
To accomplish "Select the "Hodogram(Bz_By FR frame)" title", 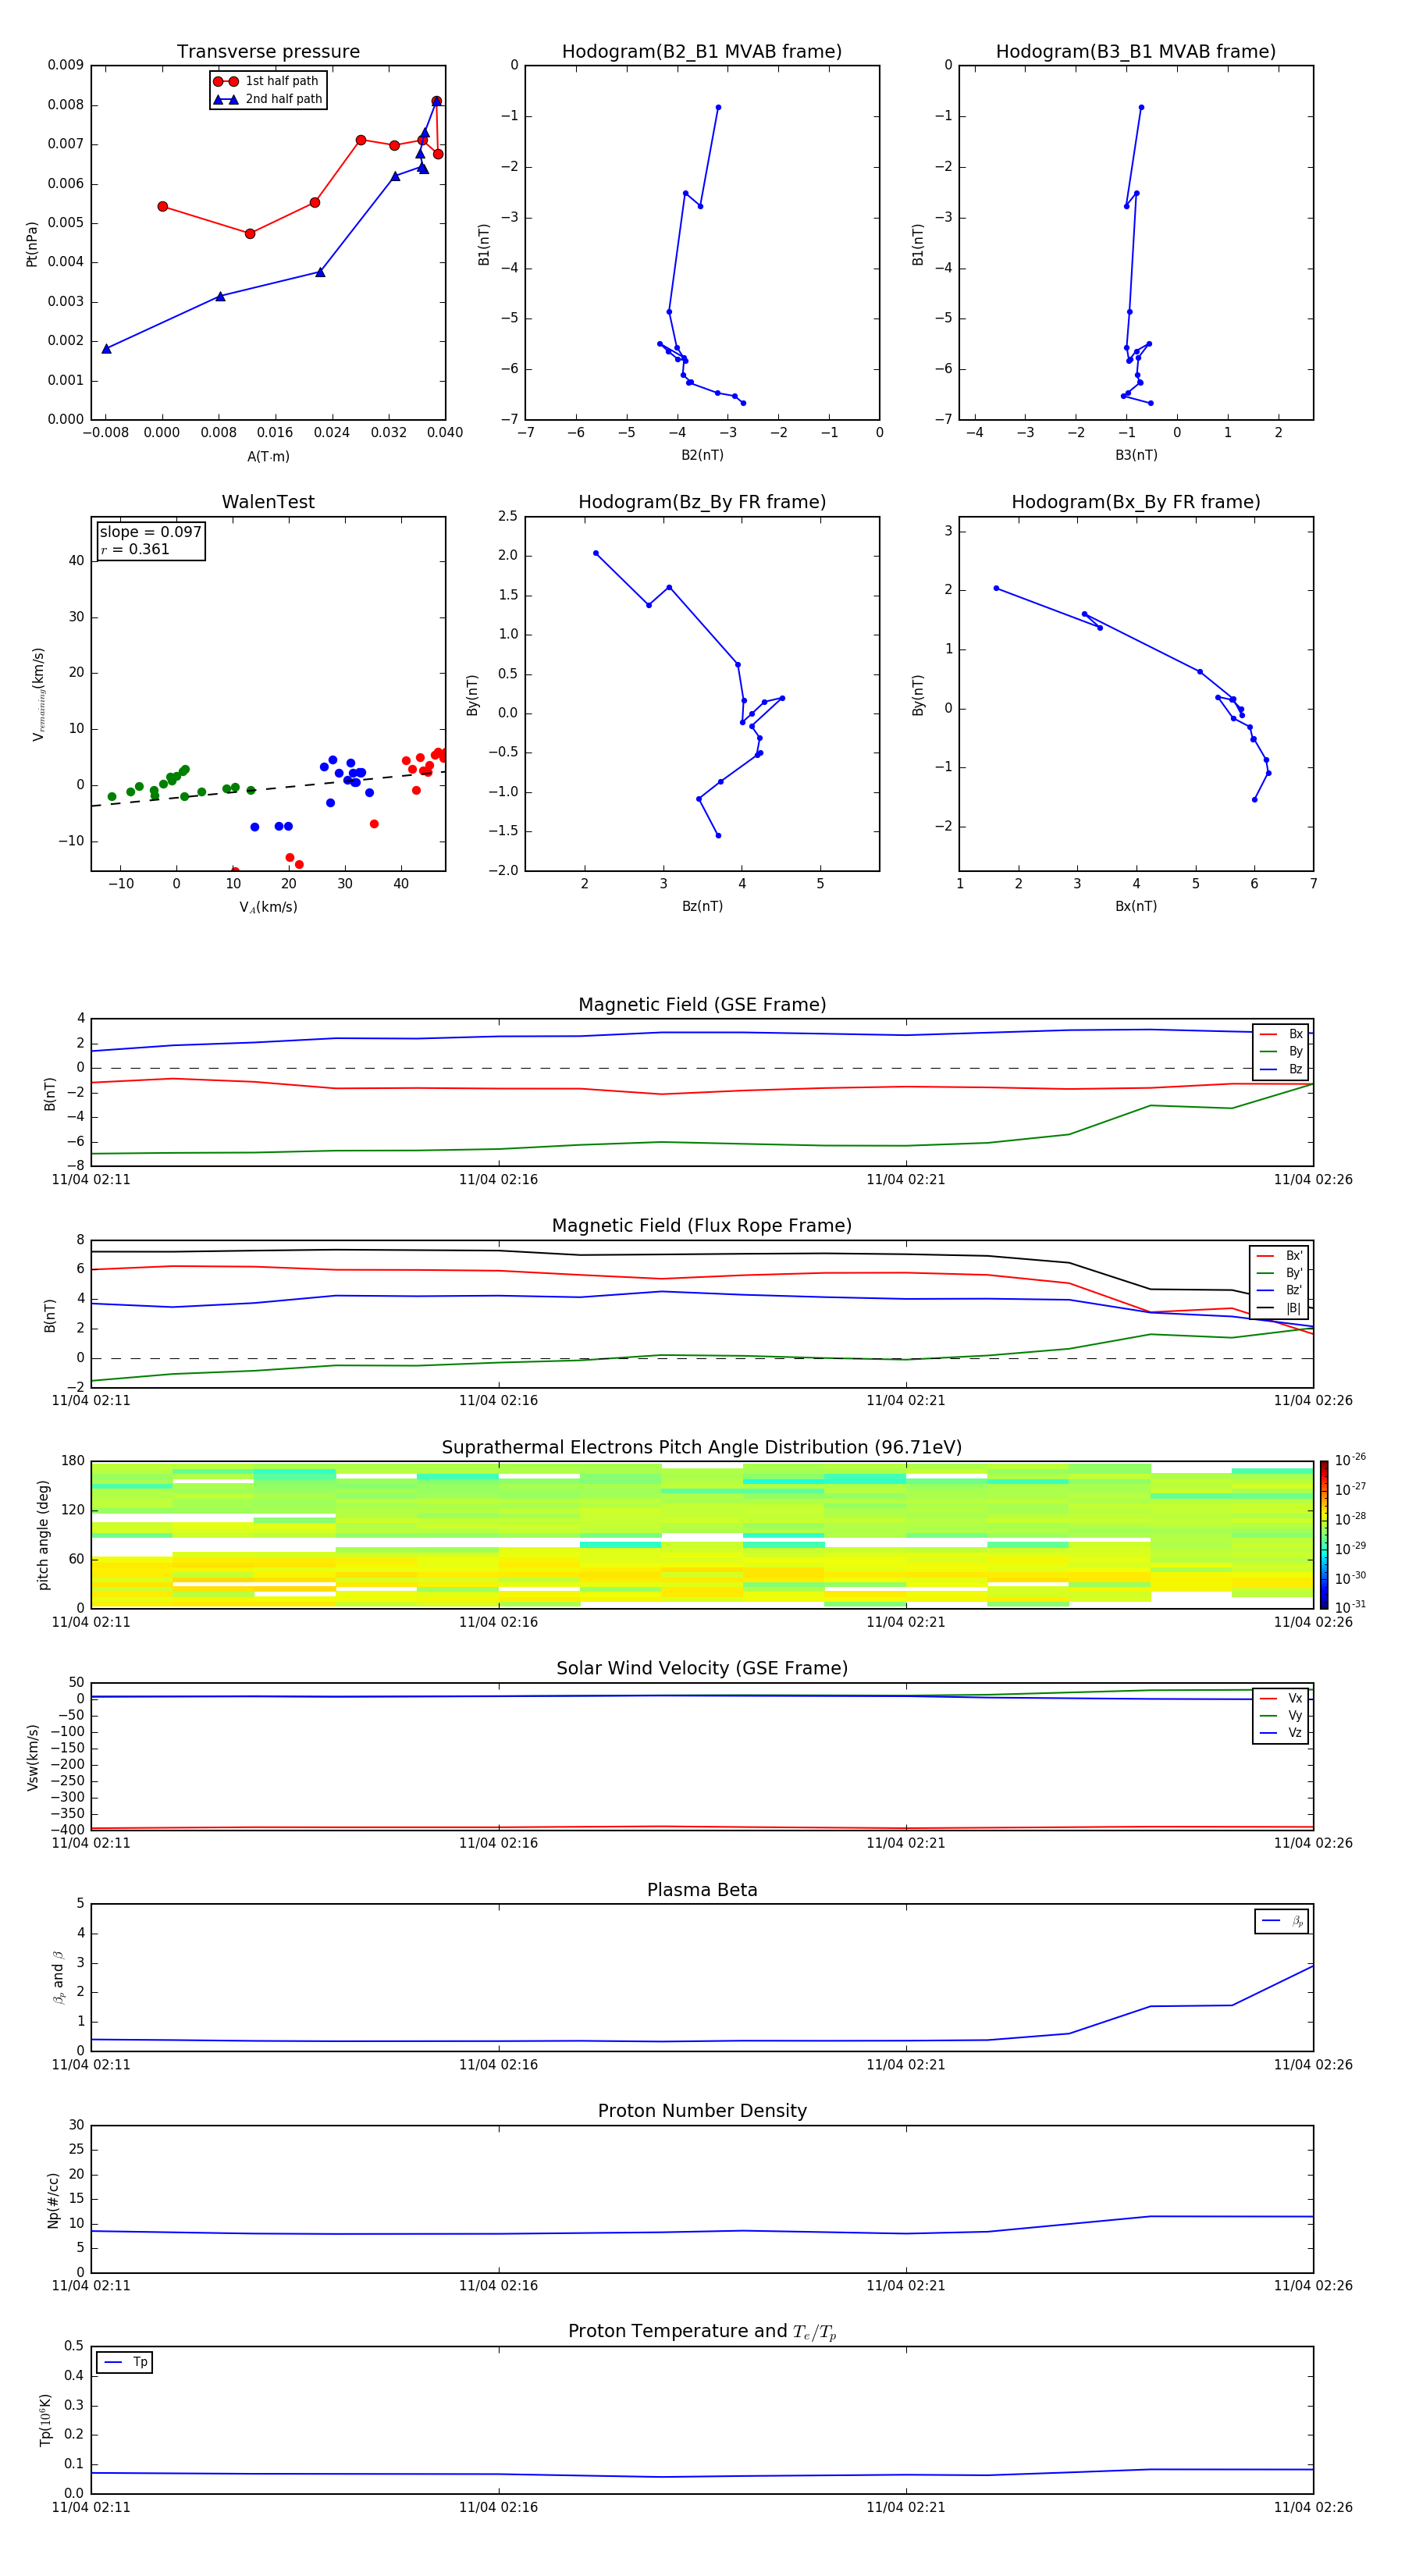I will coord(702,502).
